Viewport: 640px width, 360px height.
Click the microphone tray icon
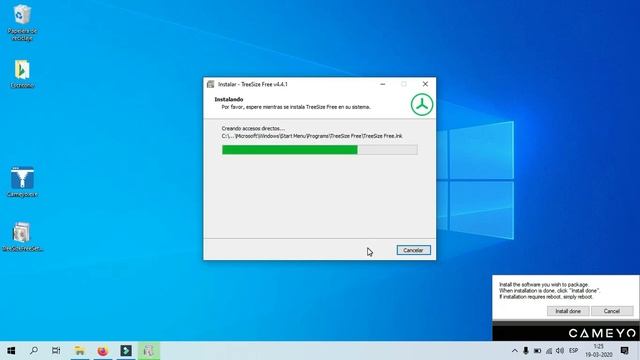(x=526, y=351)
